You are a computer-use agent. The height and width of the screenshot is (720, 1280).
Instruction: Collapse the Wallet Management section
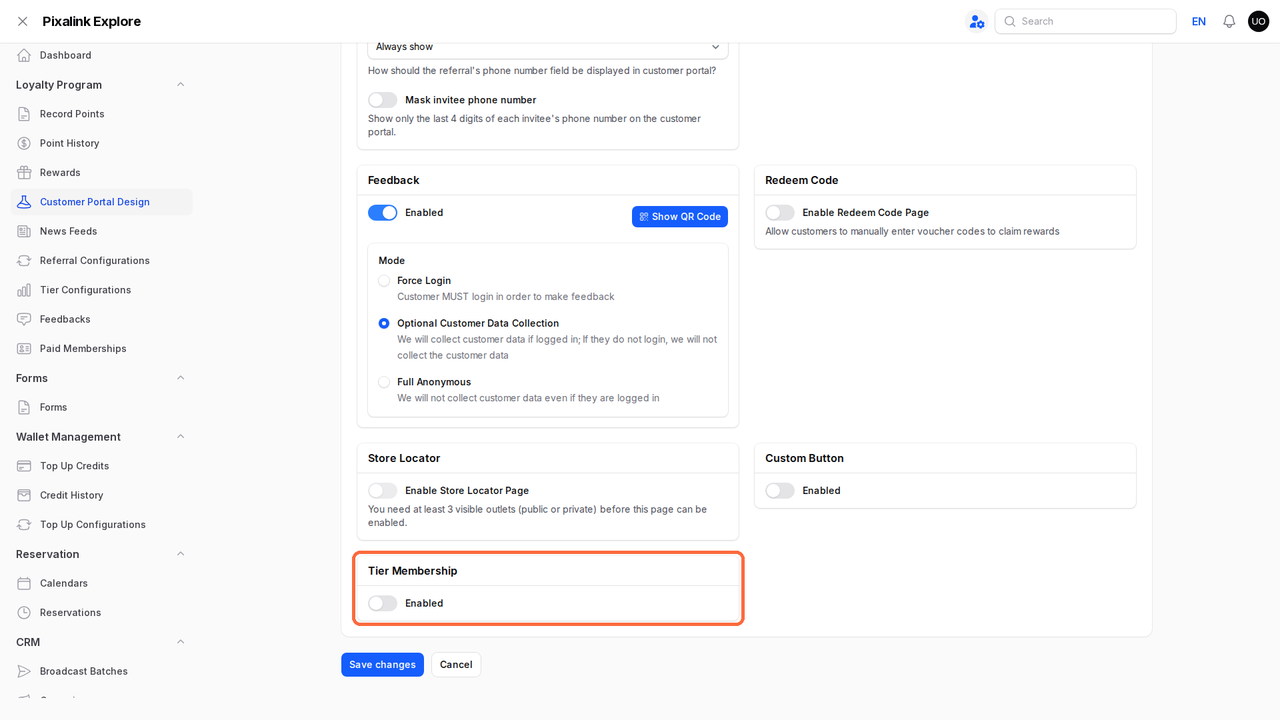click(181, 437)
